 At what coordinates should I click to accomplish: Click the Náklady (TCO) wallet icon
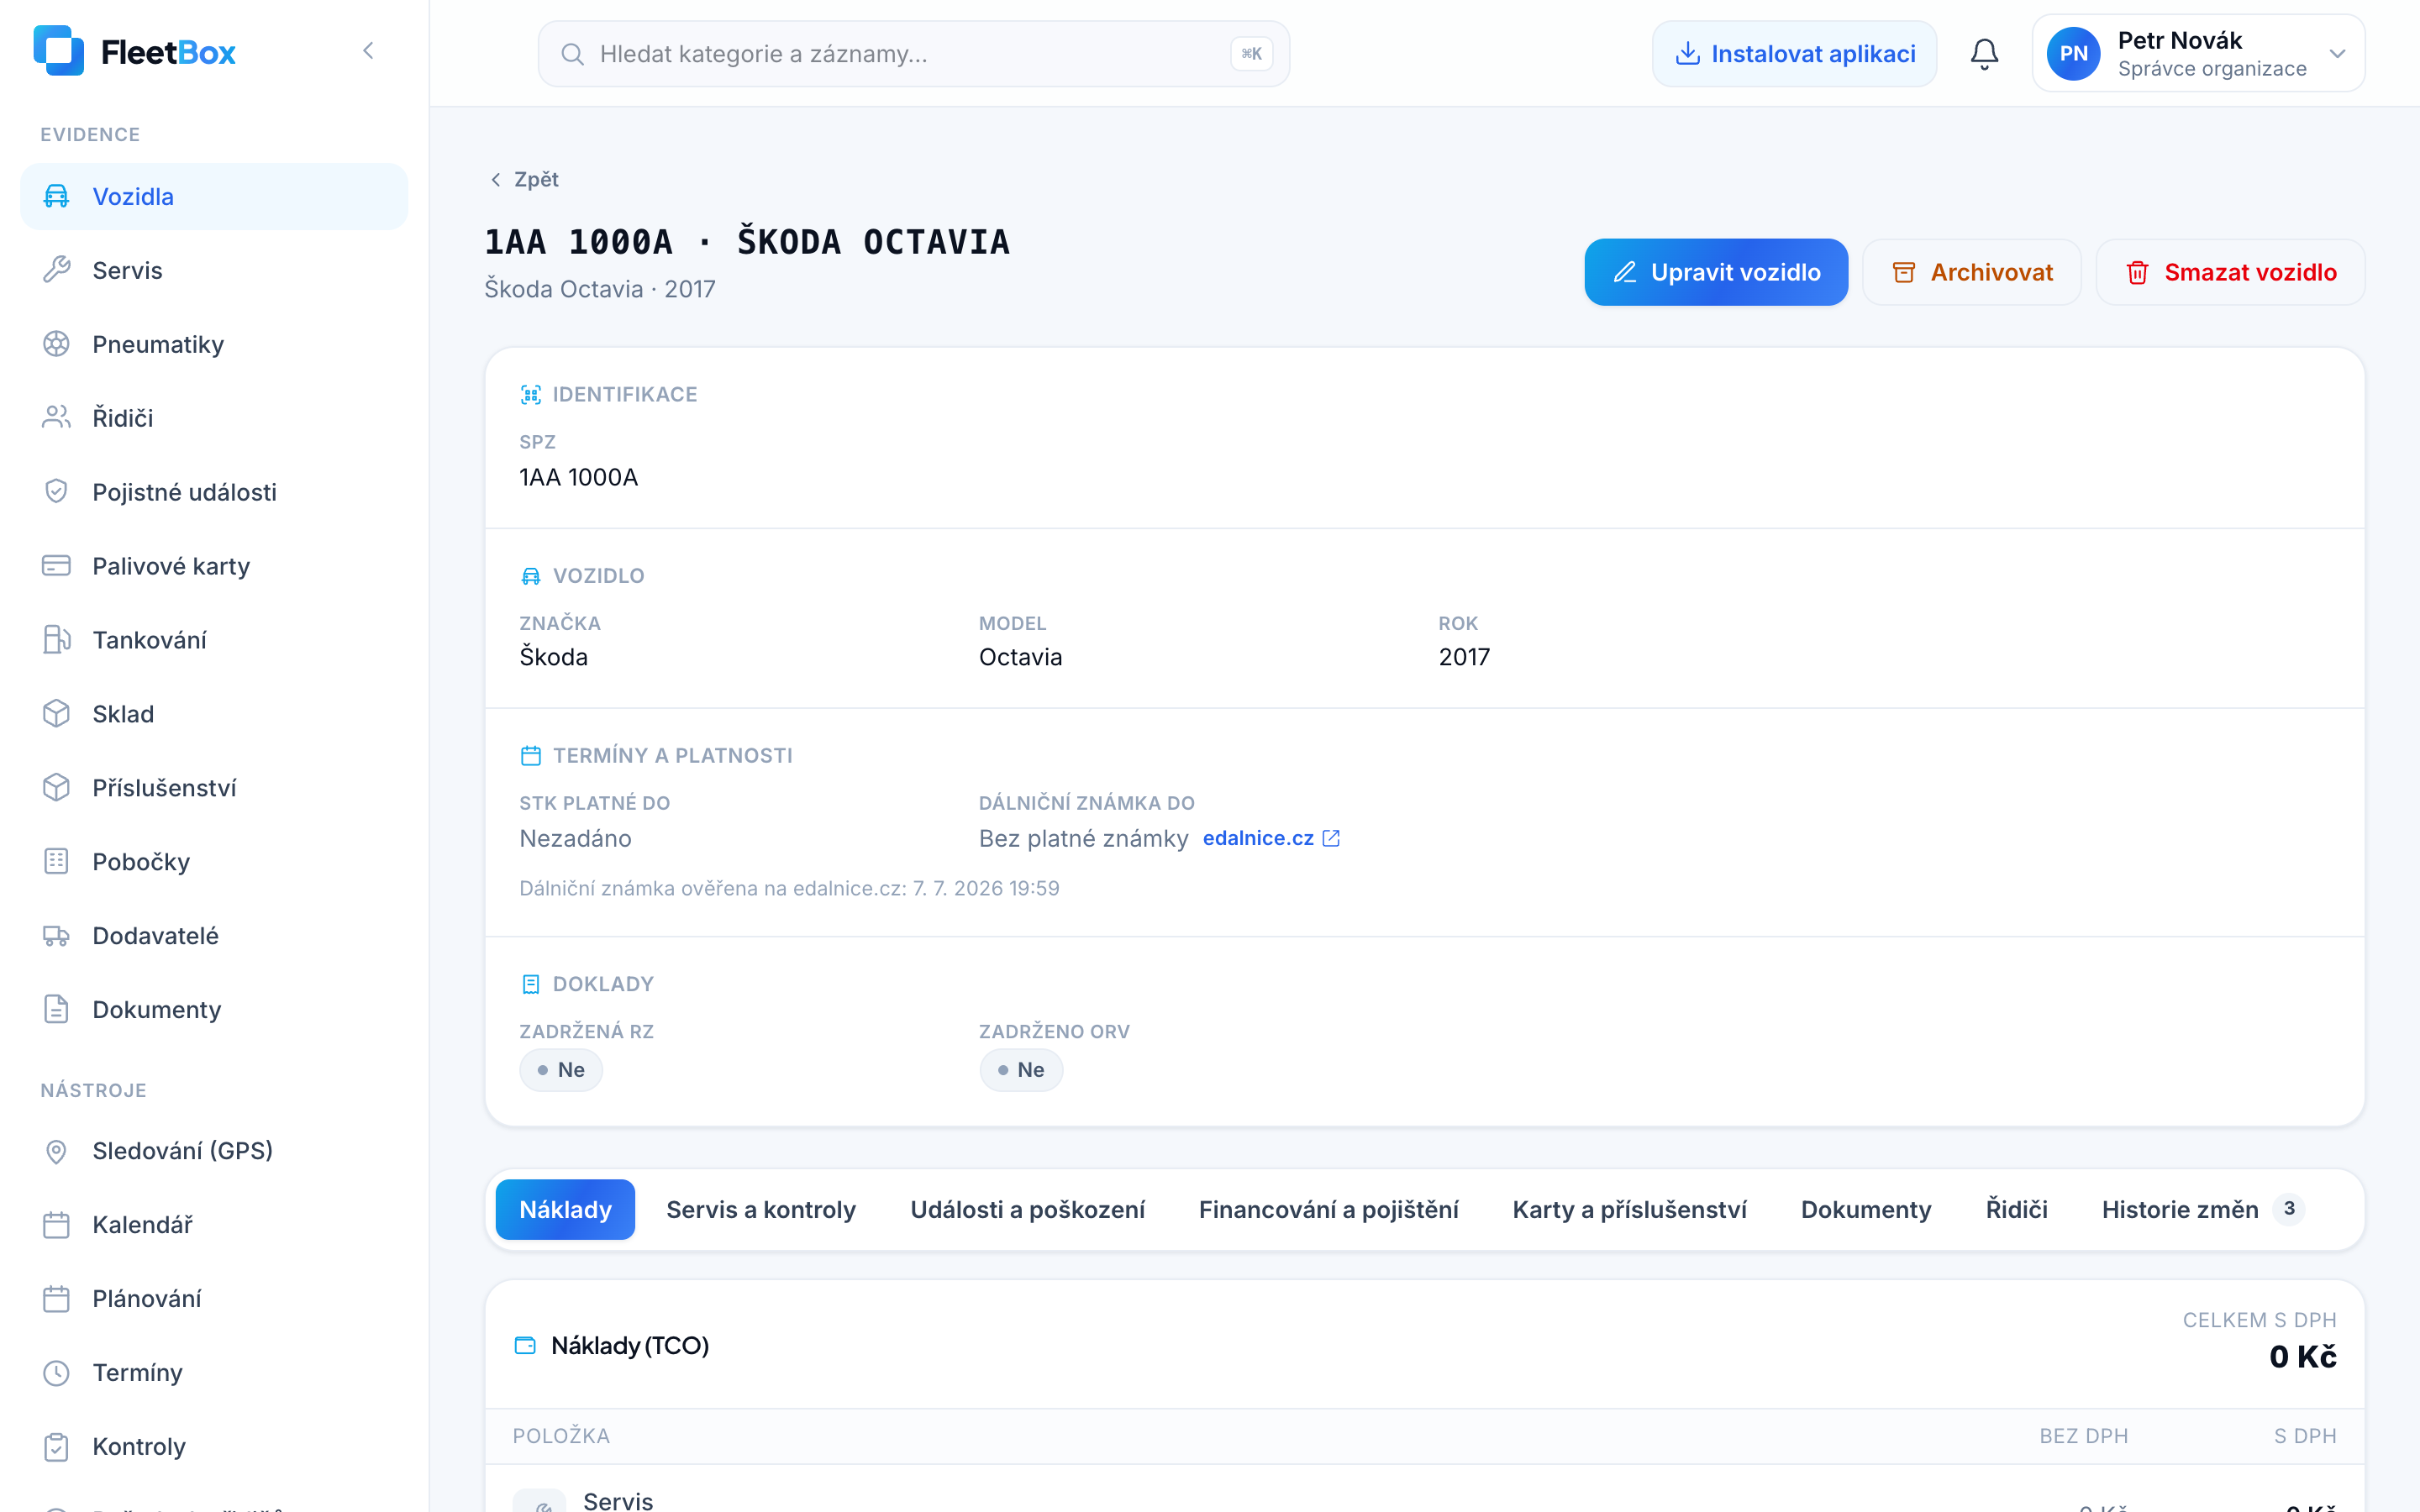(525, 1345)
